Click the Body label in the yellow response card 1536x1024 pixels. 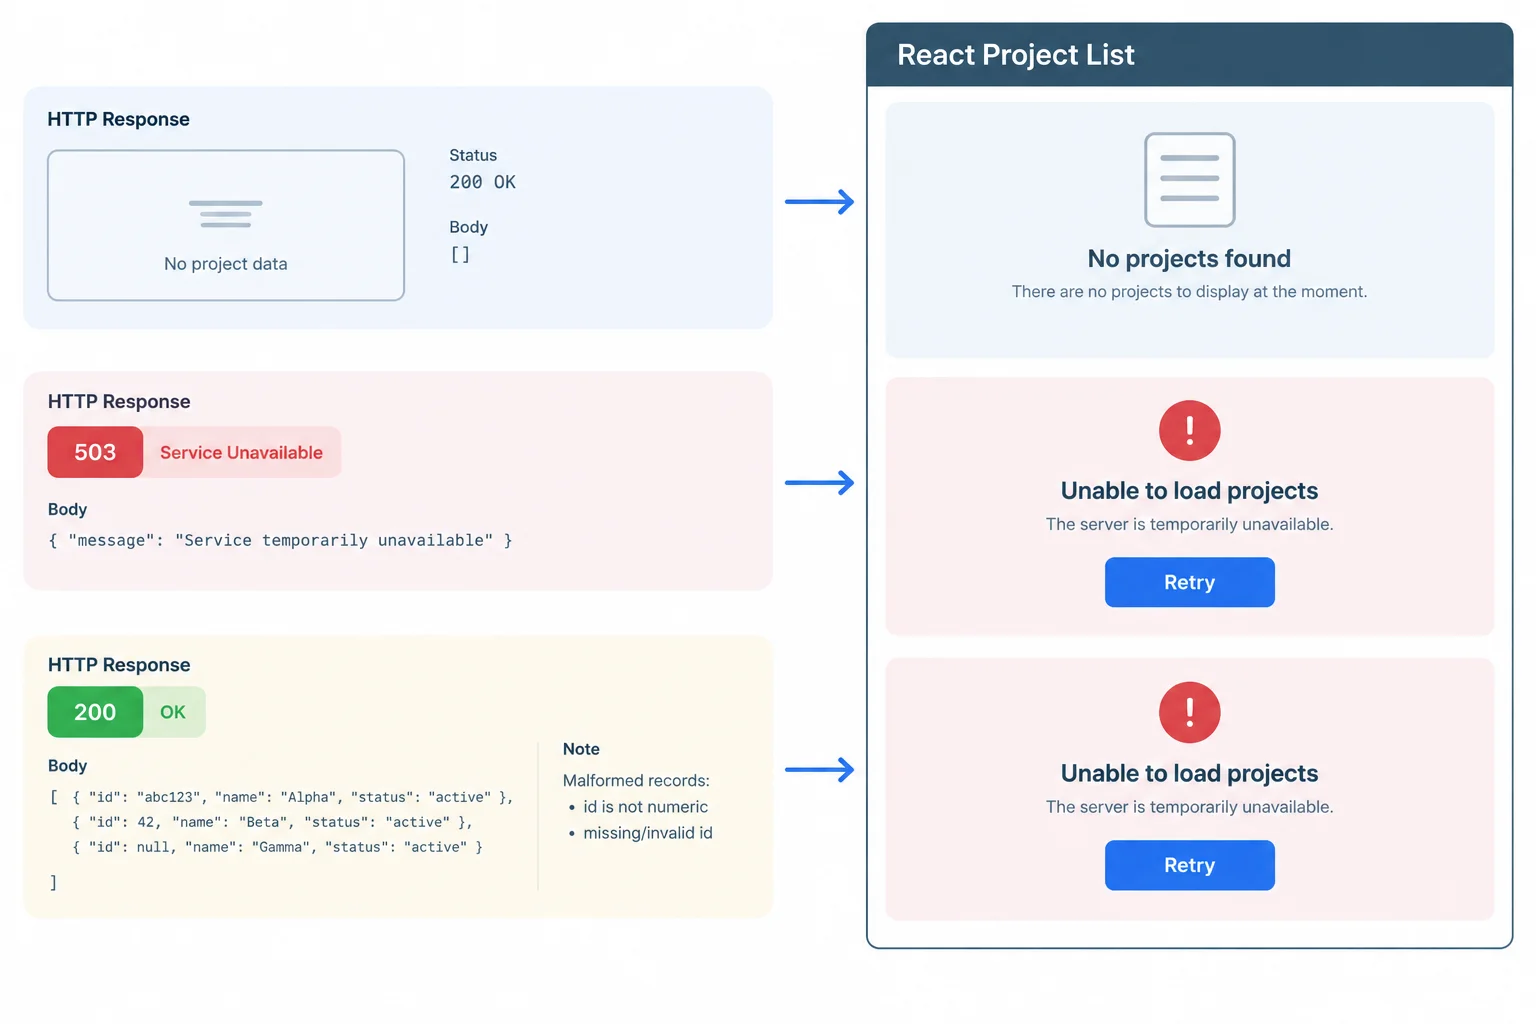click(67, 766)
